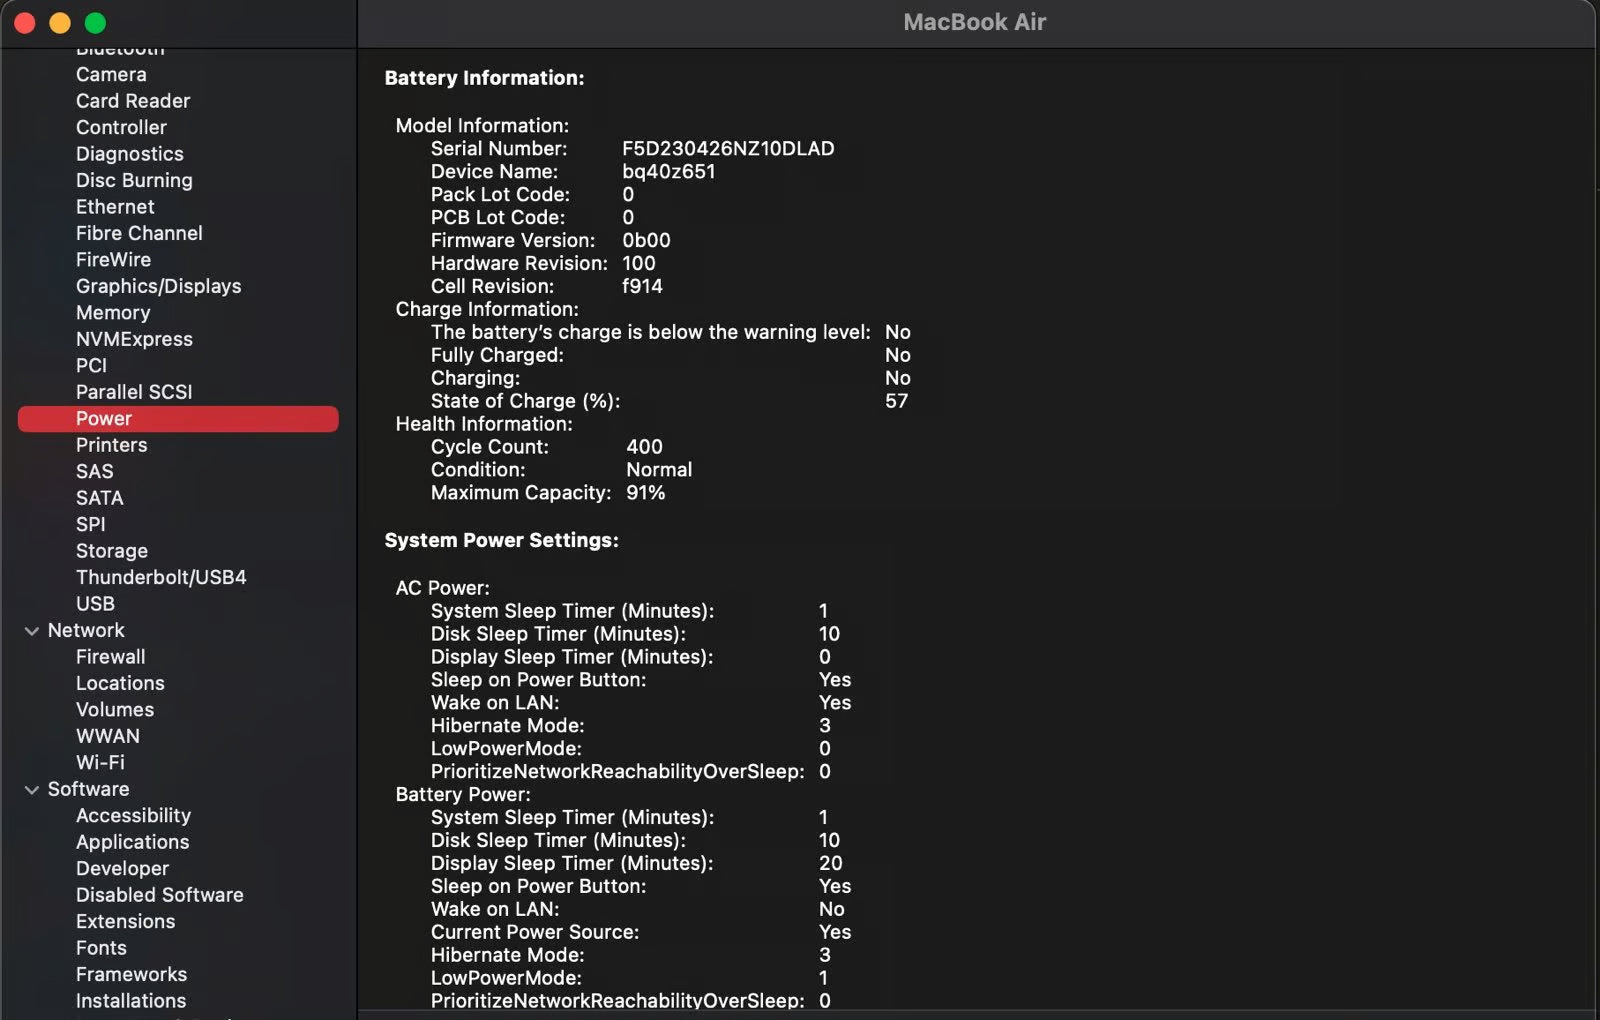Screen dimensions: 1600x1020
Task: Click the green zoom window button
Action: [96, 23]
